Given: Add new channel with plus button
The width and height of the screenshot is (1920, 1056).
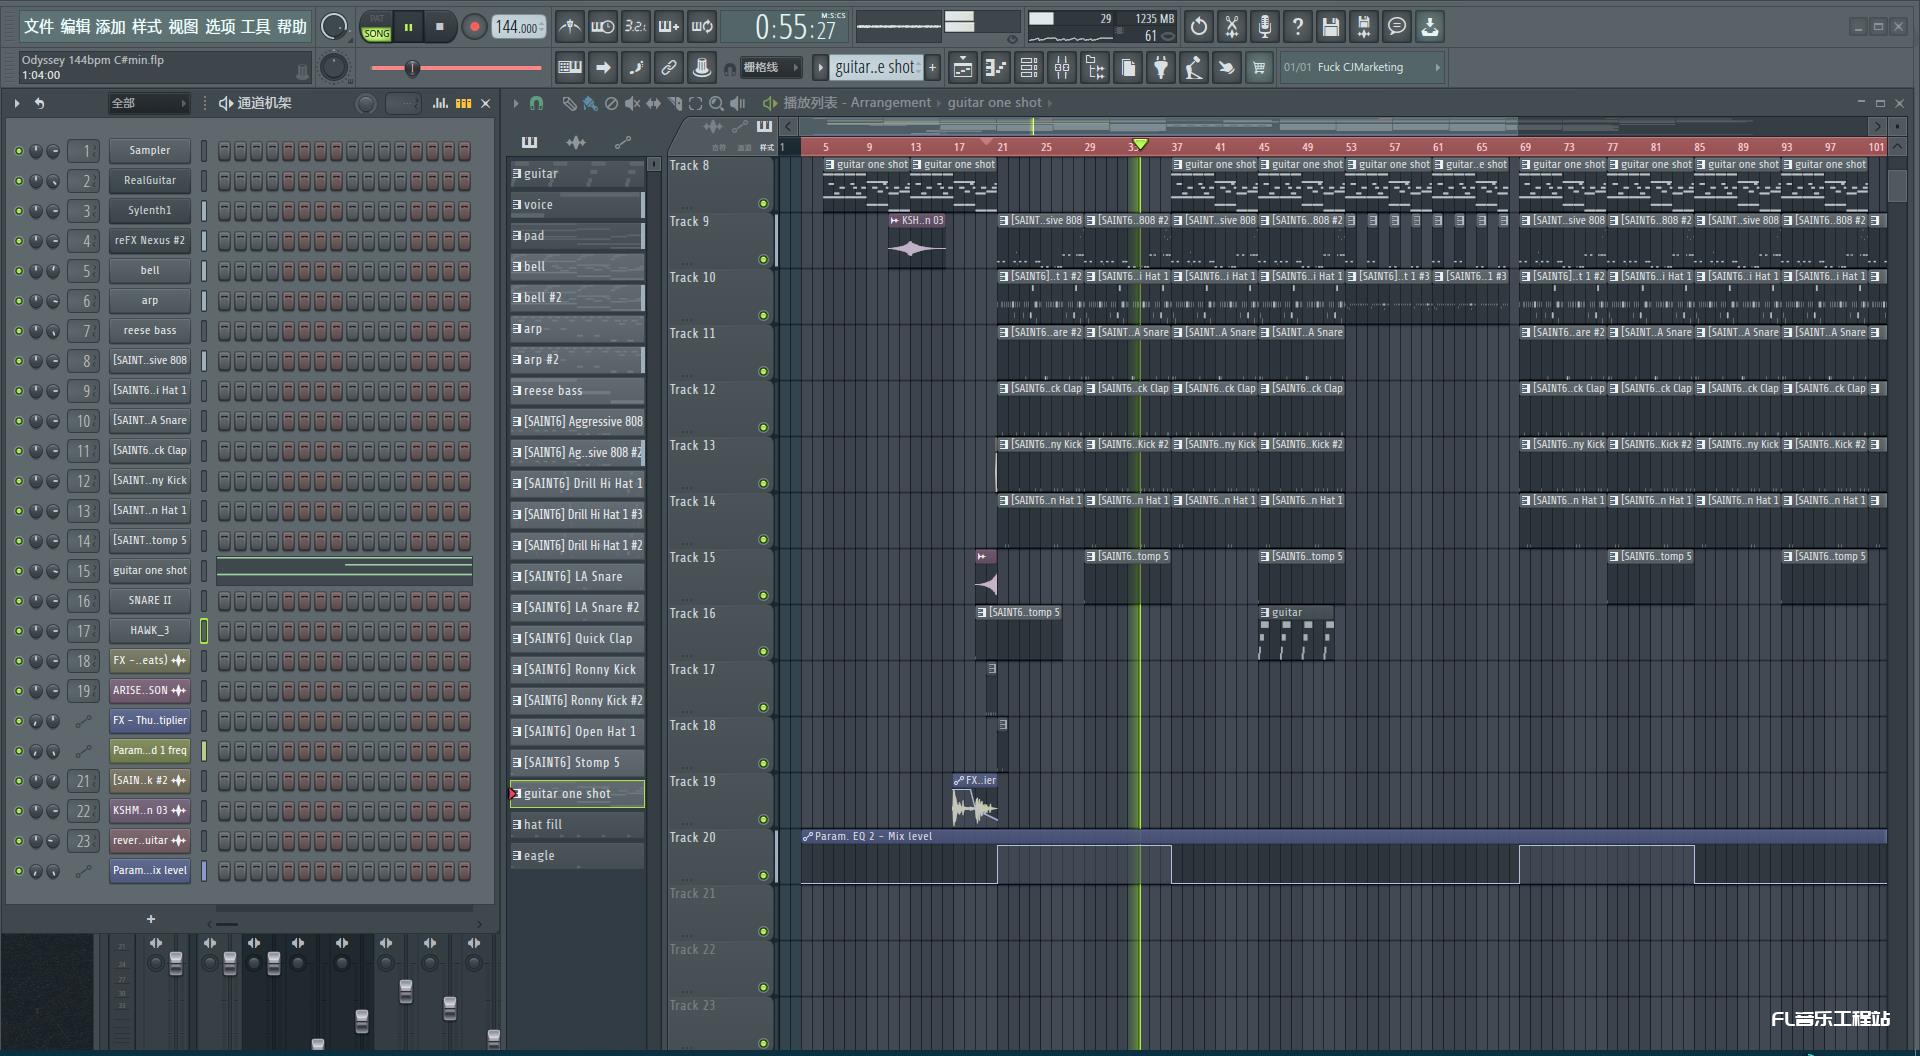Looking at the screenshot, I should 151,919.
